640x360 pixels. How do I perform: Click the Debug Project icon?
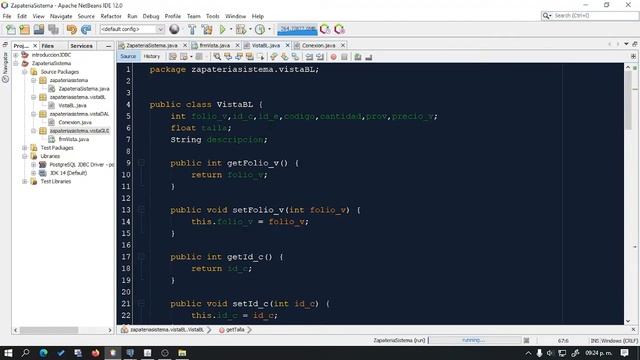241,29
